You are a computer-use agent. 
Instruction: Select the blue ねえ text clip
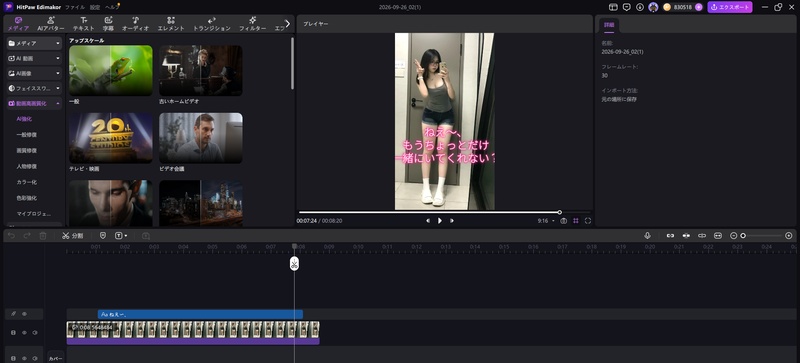pos(200,314)
